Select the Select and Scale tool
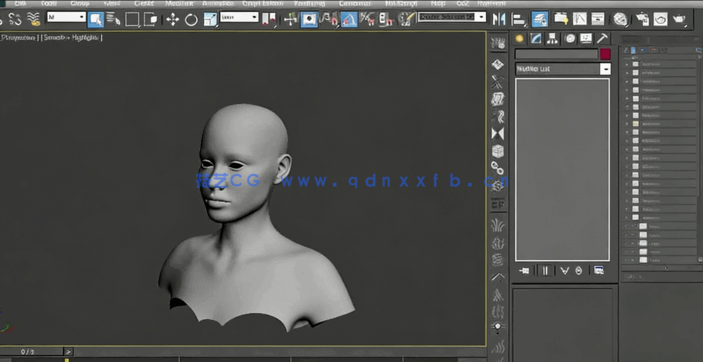This screenshot has height=362, width=703. 210,19
